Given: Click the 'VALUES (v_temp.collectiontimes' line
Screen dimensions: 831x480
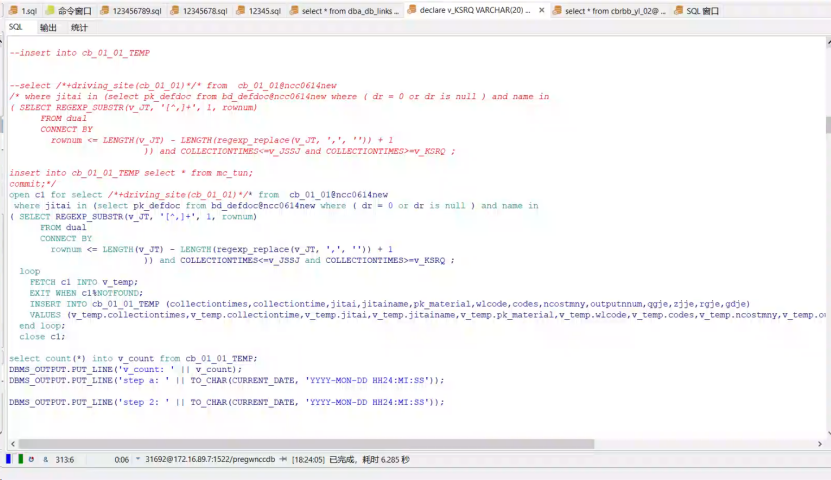Looking at the screenshot, I should 428,315.
